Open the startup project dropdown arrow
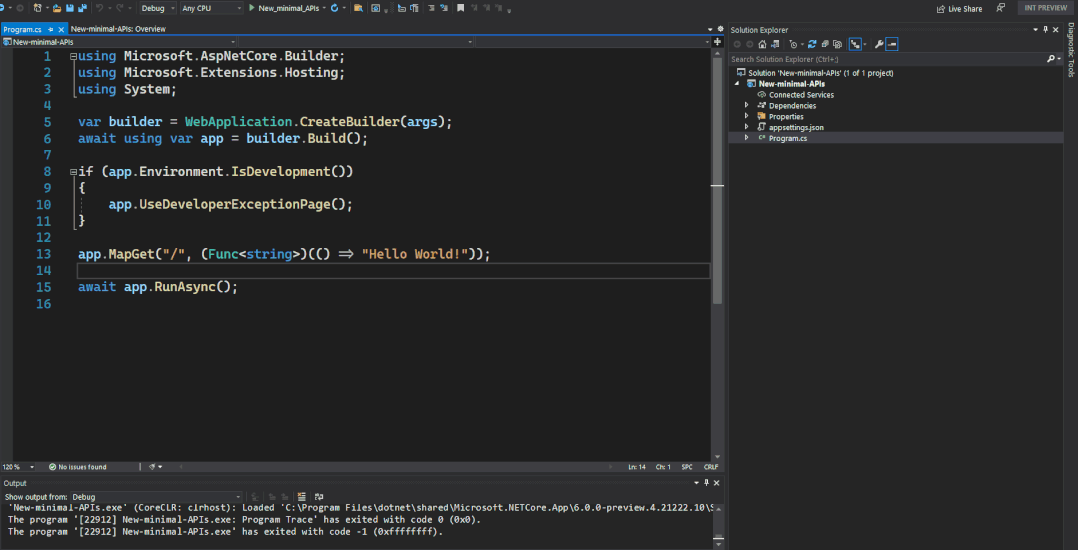This screenshot has height=550, width=1078. (x=324, y=8)
